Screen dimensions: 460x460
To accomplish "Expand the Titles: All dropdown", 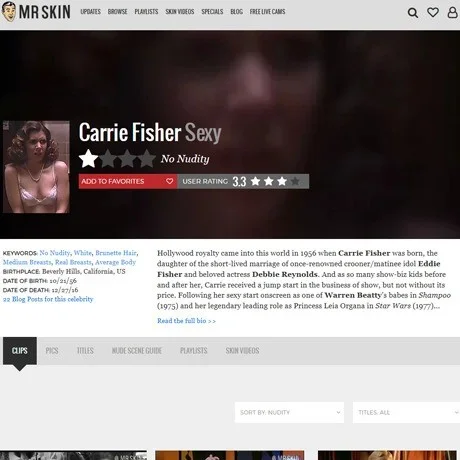I will click(x=406, y=412).
